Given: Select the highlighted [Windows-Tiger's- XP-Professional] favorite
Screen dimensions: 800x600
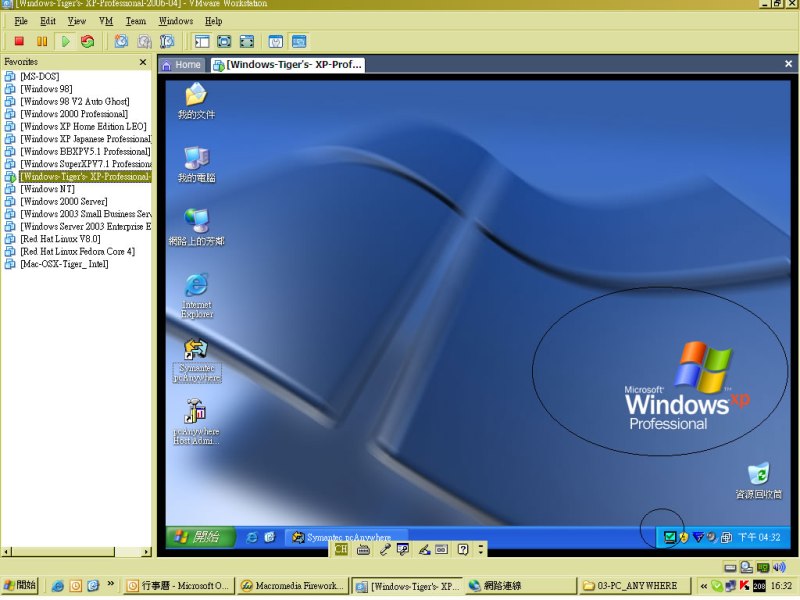Looking at the screenshot, I should 85,177.
